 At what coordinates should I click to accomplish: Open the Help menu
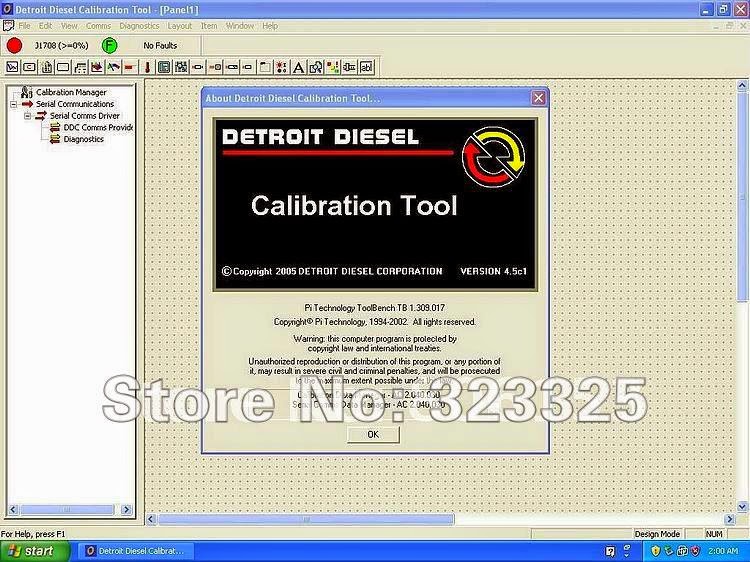(270, 26)
